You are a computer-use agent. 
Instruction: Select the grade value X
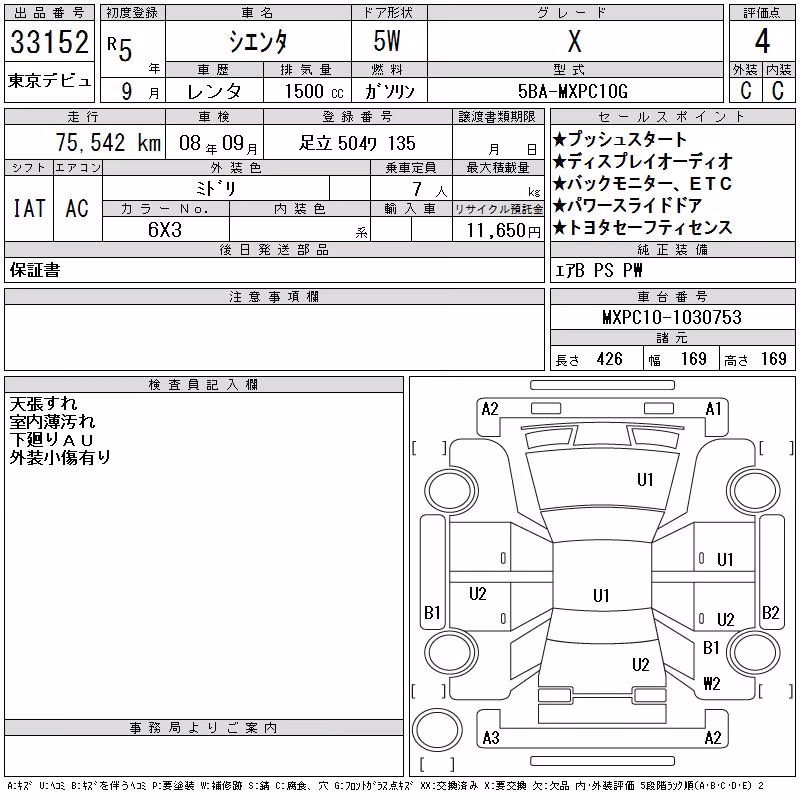(x=574, y=41)
